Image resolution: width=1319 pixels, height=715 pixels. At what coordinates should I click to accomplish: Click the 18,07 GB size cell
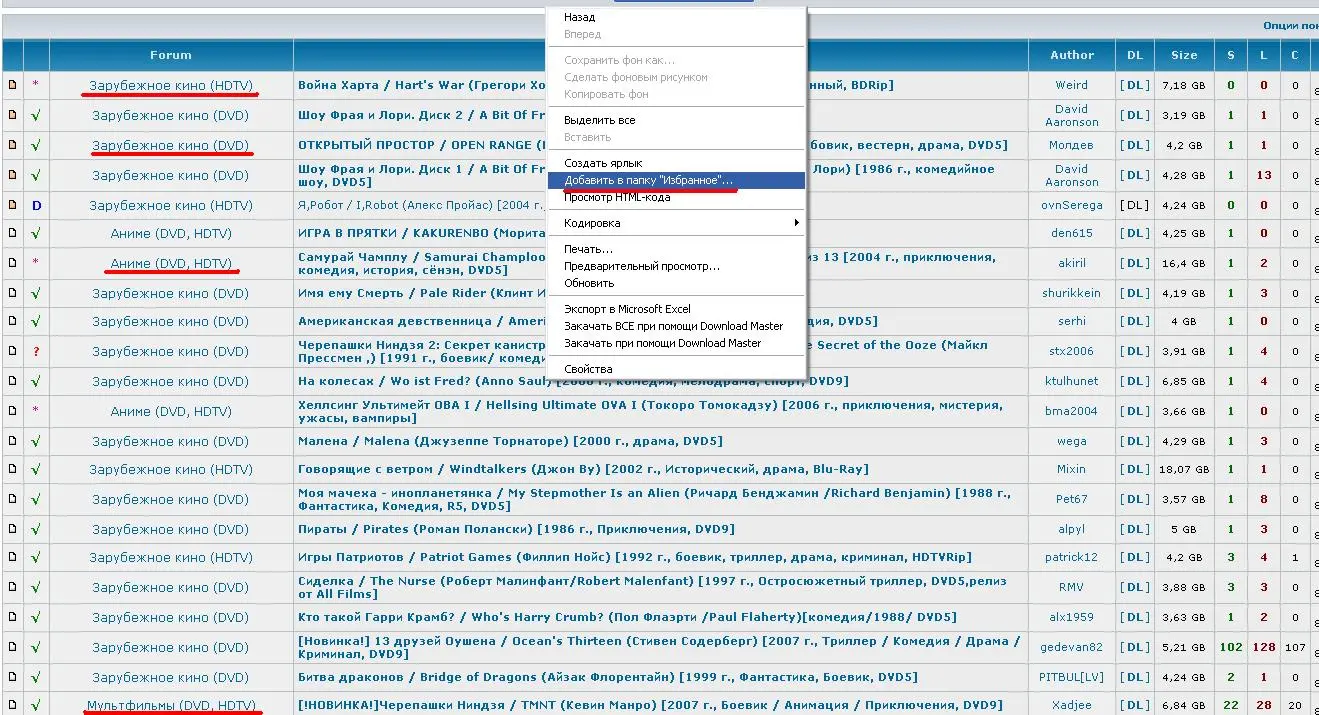tap(1184, 469)
